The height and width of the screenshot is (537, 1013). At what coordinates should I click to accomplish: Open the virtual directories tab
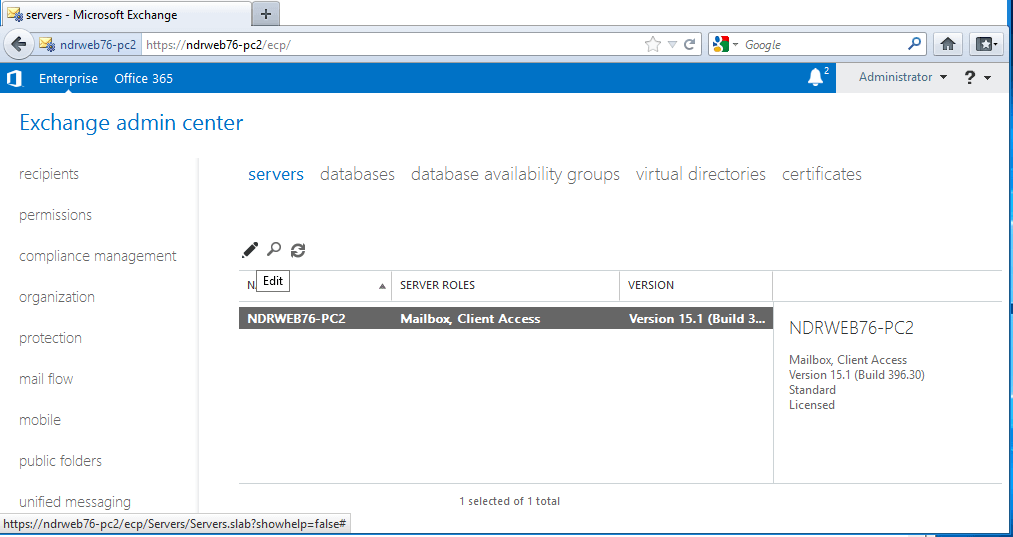(701, 174)
